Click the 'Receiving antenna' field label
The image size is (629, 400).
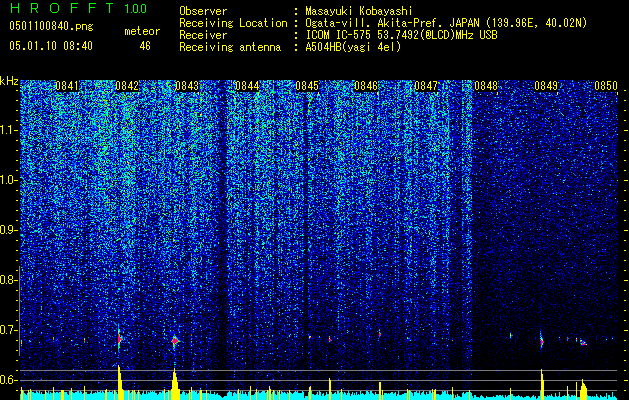pos(230,47)
